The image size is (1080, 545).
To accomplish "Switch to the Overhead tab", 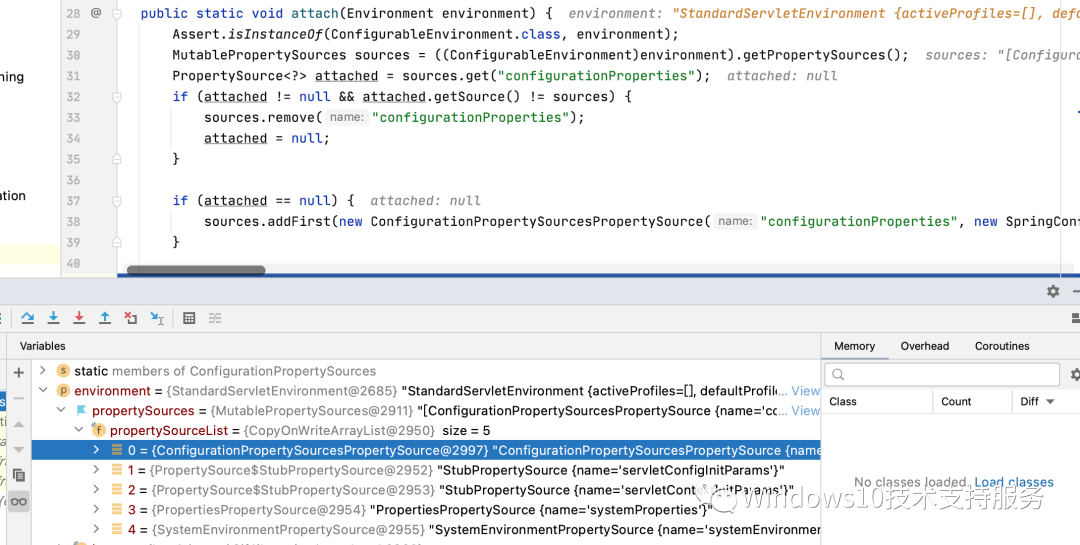I will (x=924, y=346).
